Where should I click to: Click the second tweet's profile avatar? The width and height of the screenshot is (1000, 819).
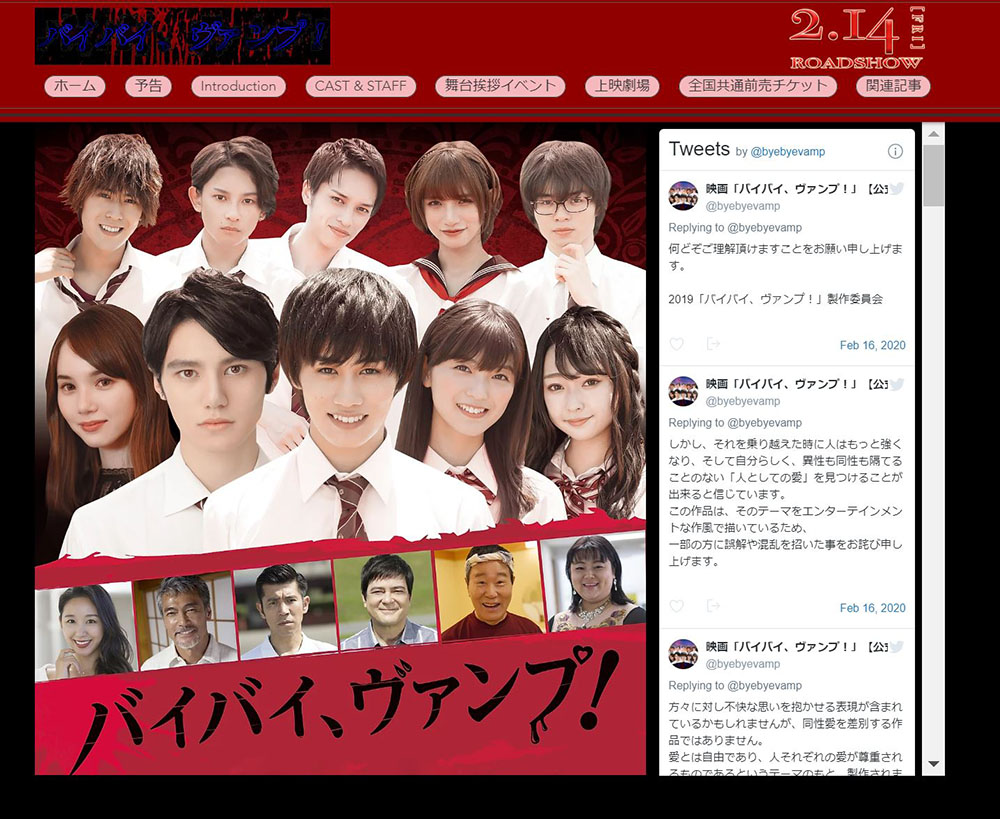[x=683, y=391]
